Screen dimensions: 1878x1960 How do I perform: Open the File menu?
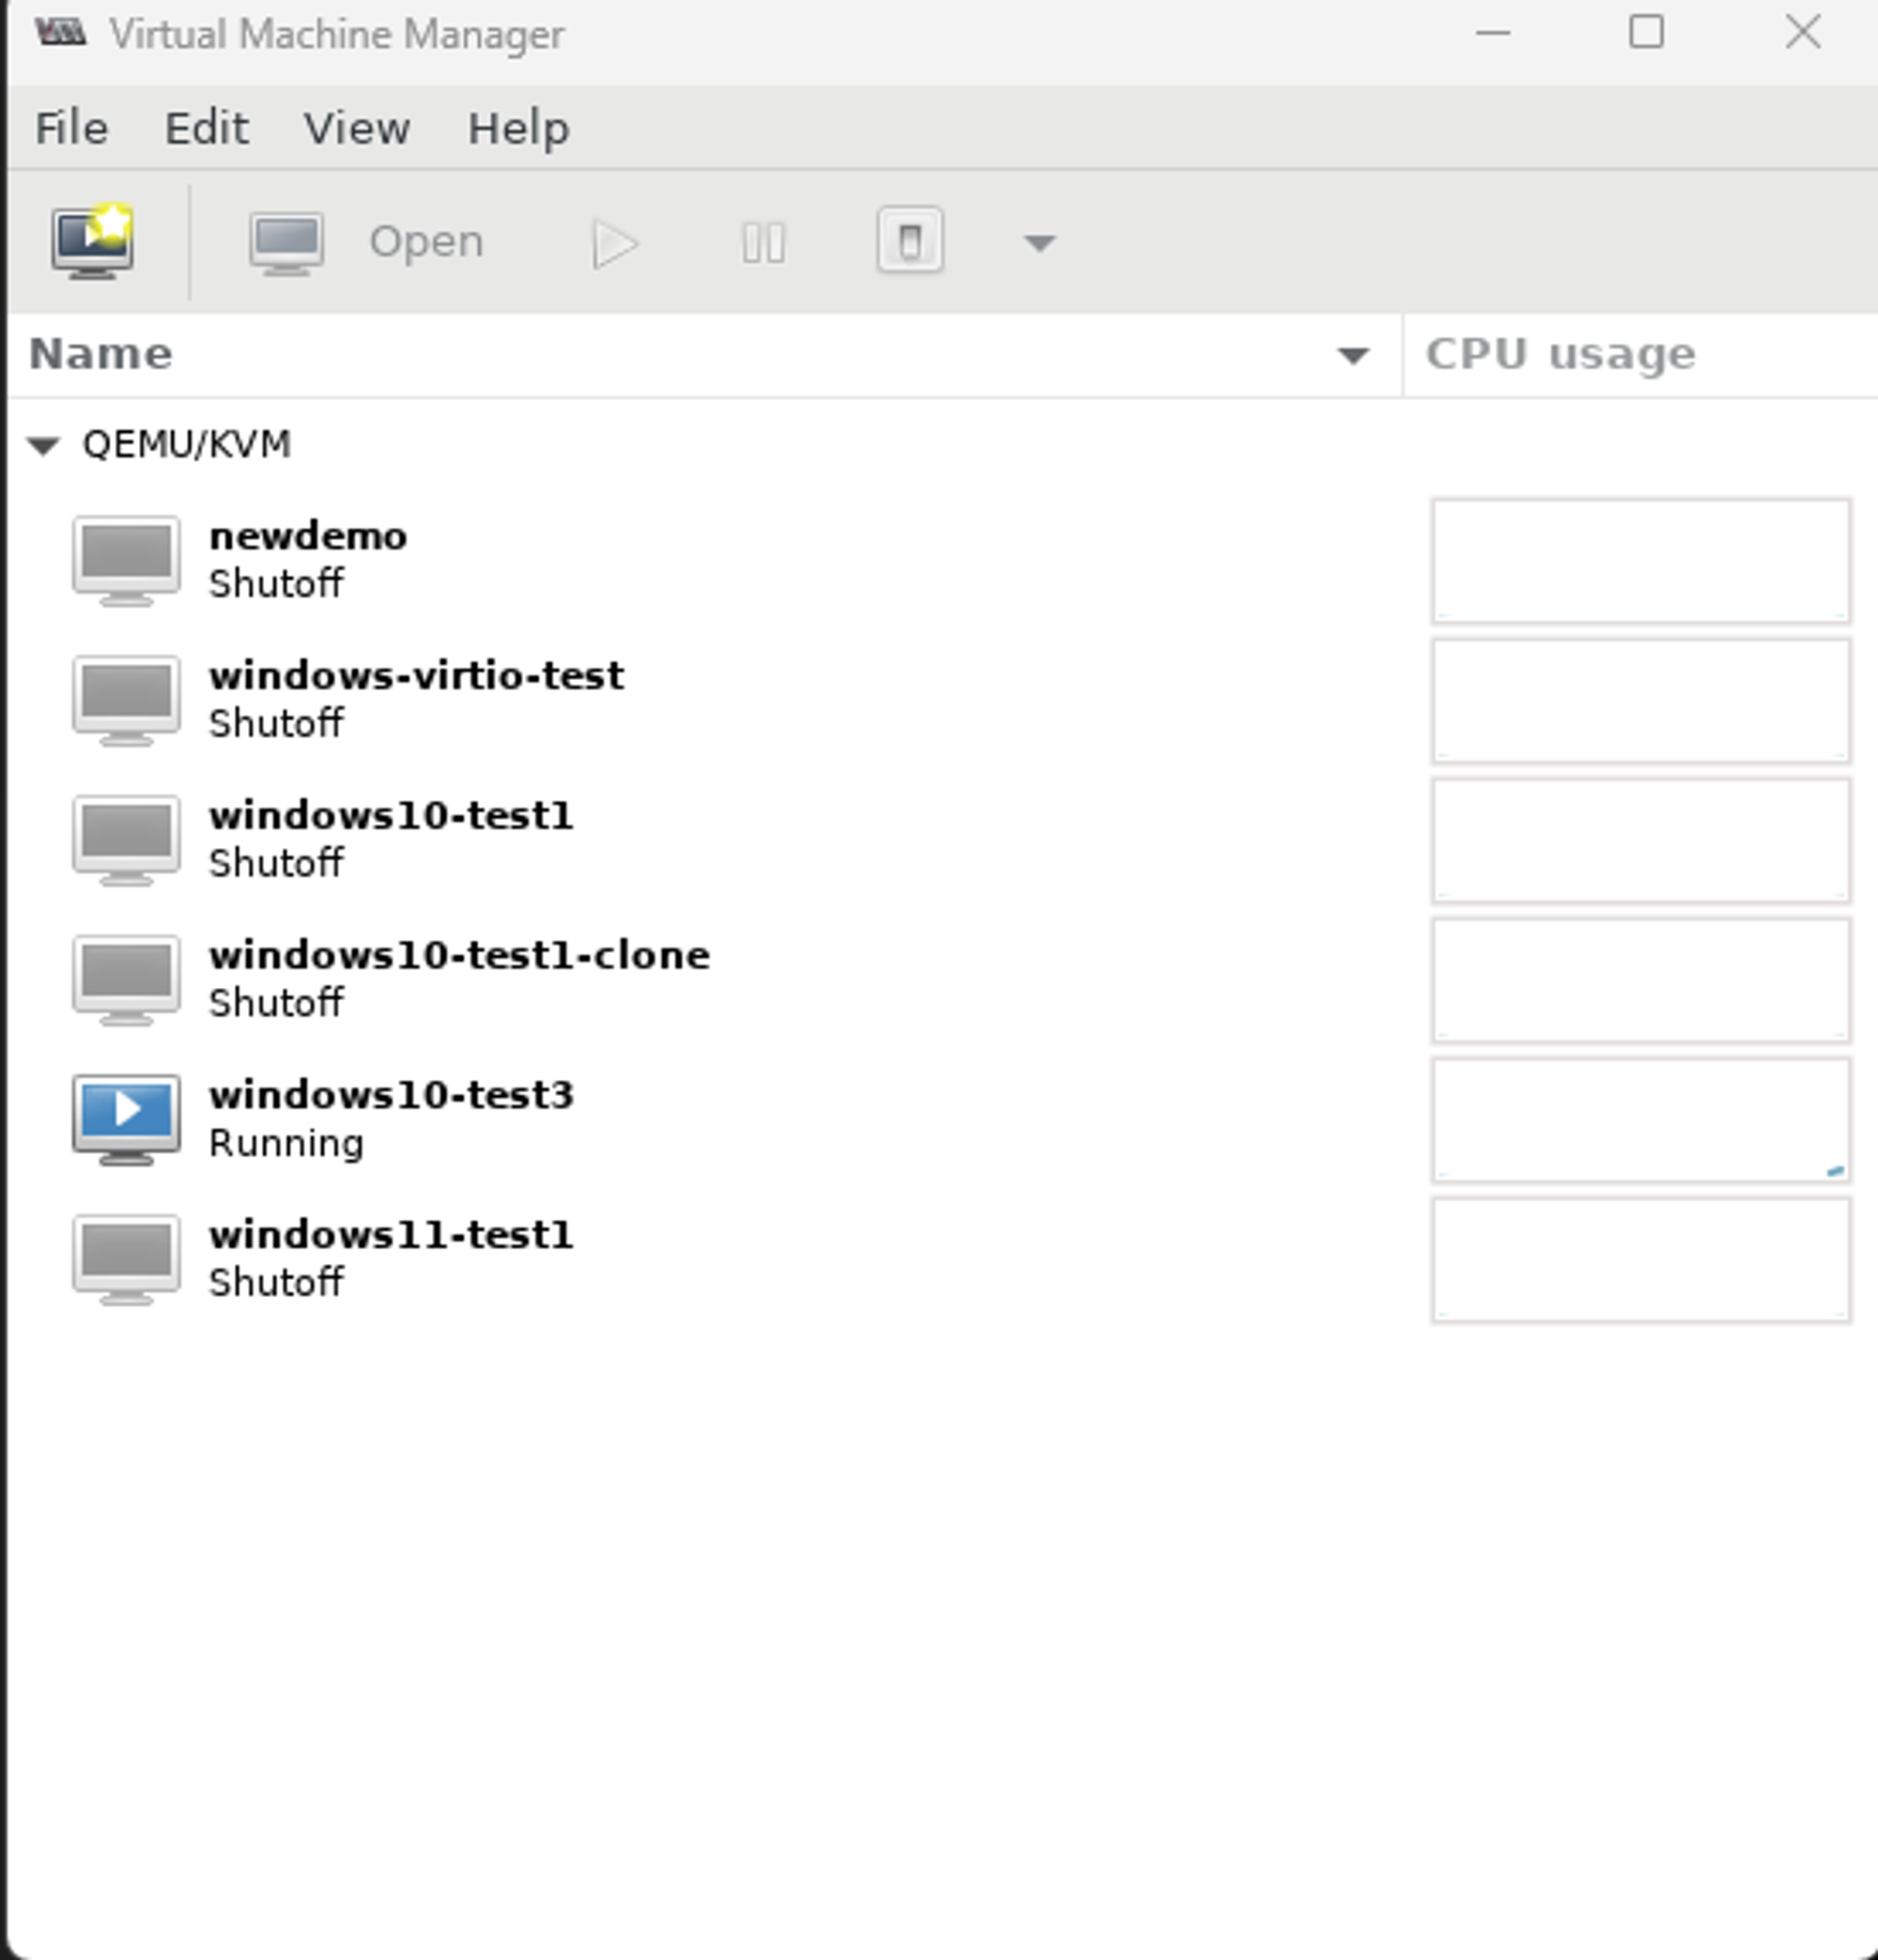[x=71, y=128]
